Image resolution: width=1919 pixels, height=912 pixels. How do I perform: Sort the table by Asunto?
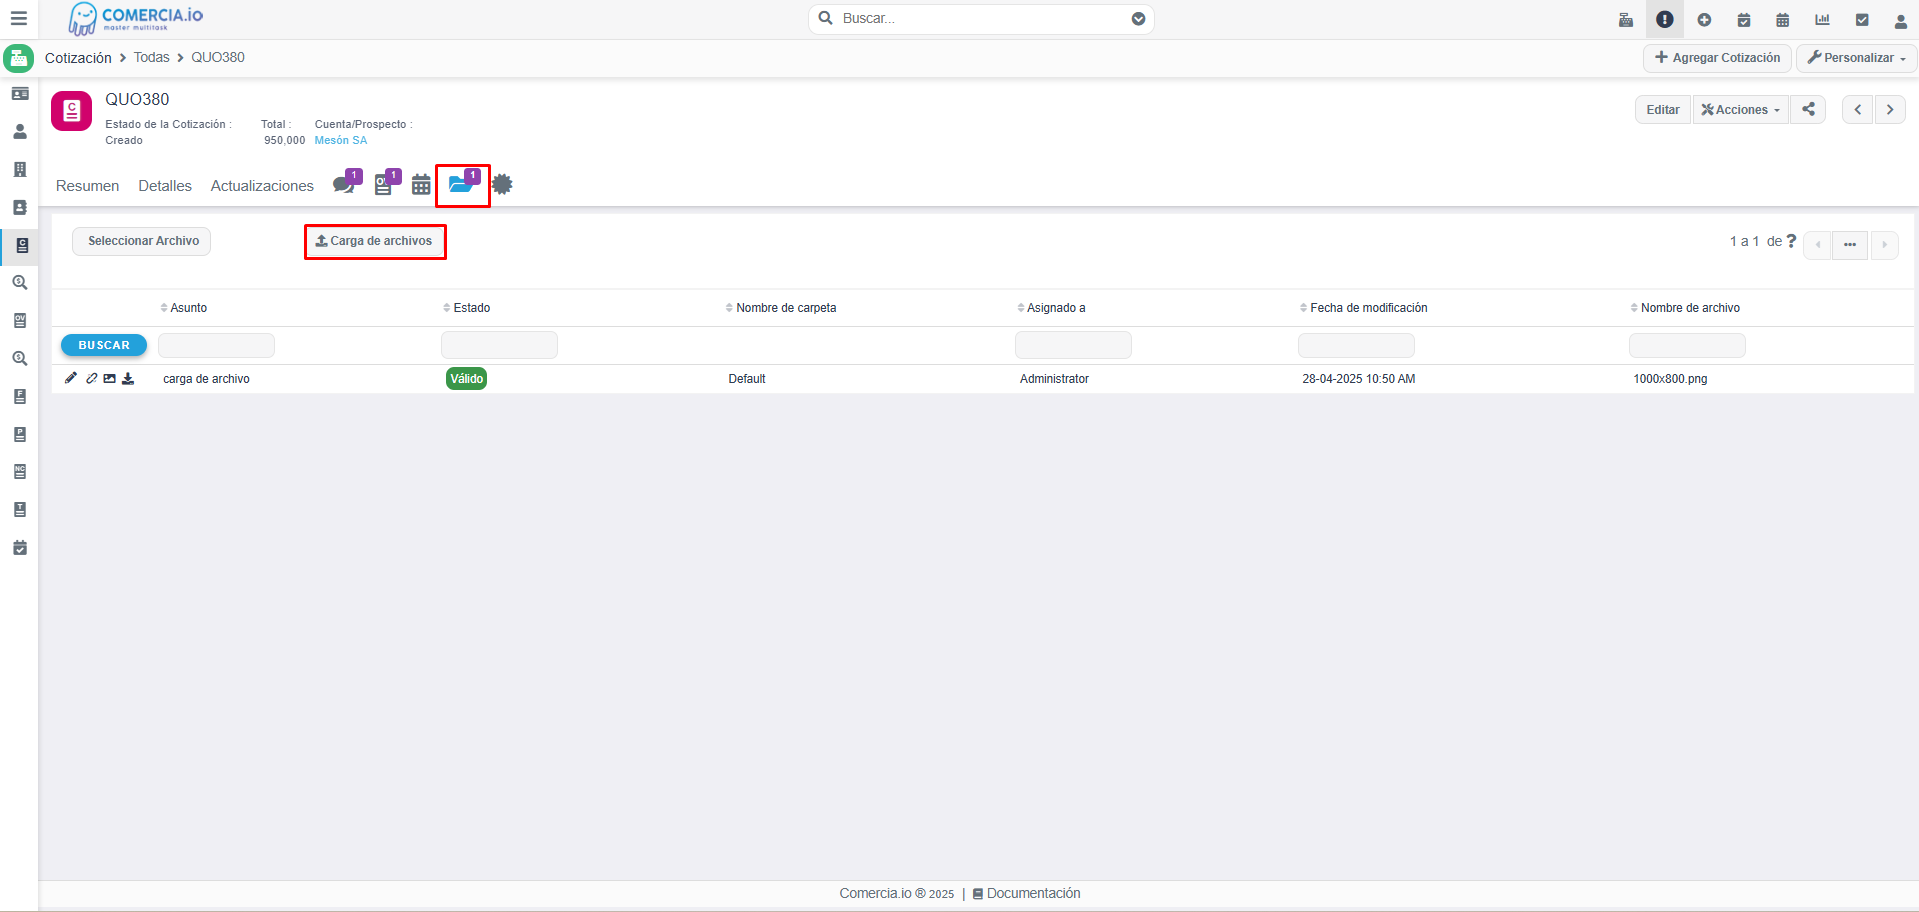[x=184, y=308]
